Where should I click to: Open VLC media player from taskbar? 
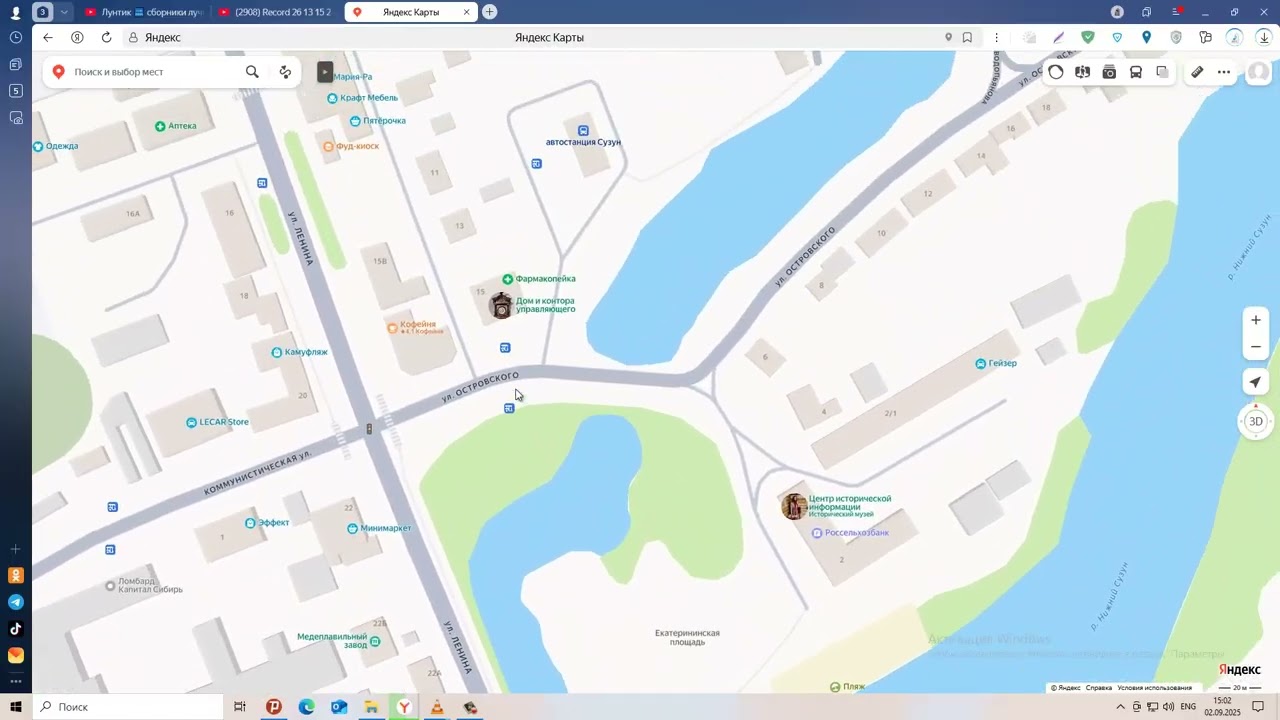(x=436, y=707)
